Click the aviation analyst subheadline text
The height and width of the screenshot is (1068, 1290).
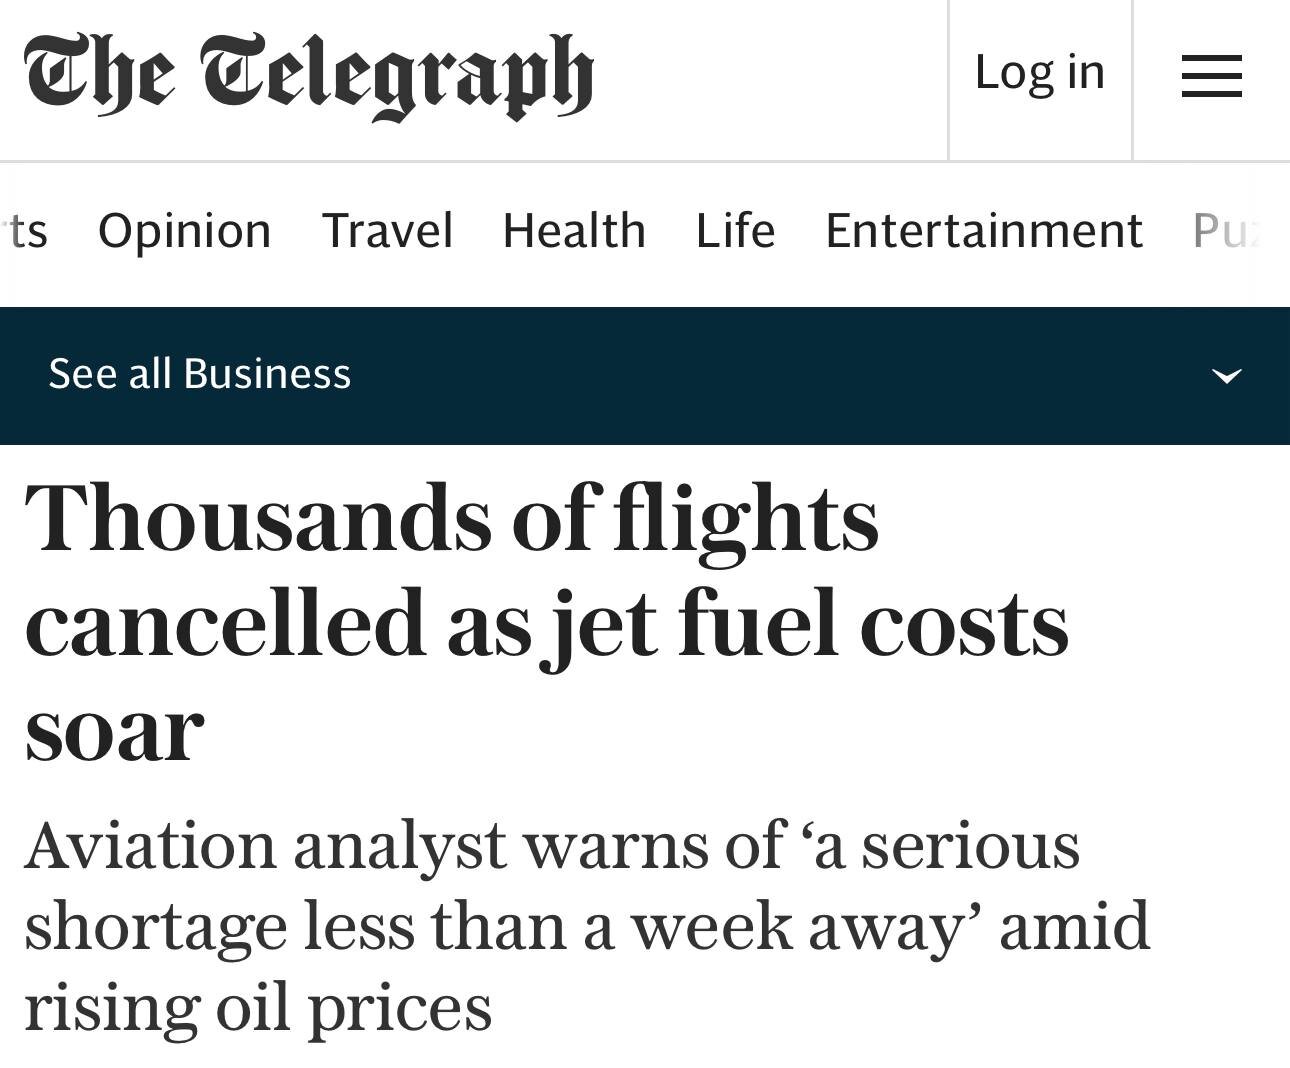click(x=586, y=926)
